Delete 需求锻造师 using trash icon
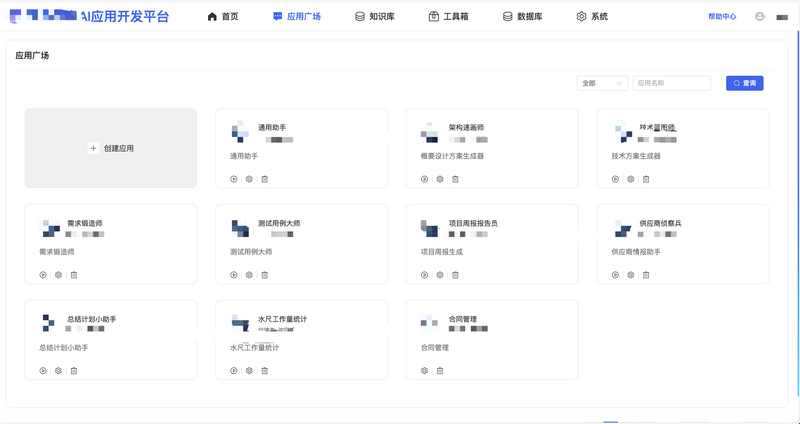 74,275
